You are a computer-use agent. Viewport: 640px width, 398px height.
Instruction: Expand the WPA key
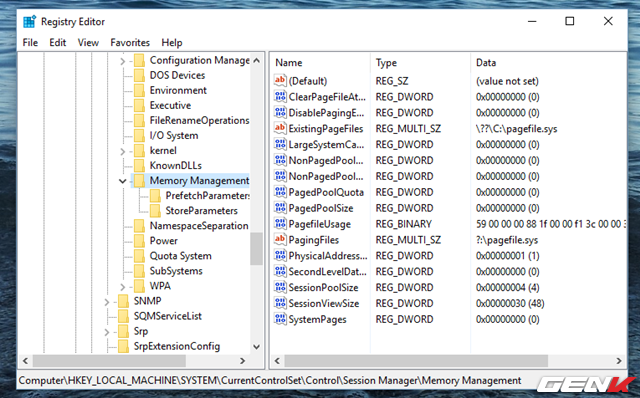[122, 287]
